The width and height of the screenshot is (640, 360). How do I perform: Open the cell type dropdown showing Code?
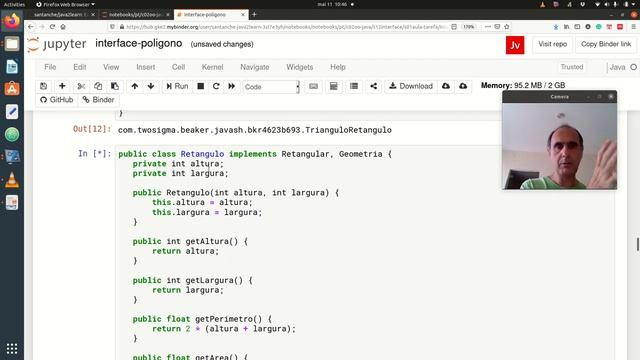[271, 87]
